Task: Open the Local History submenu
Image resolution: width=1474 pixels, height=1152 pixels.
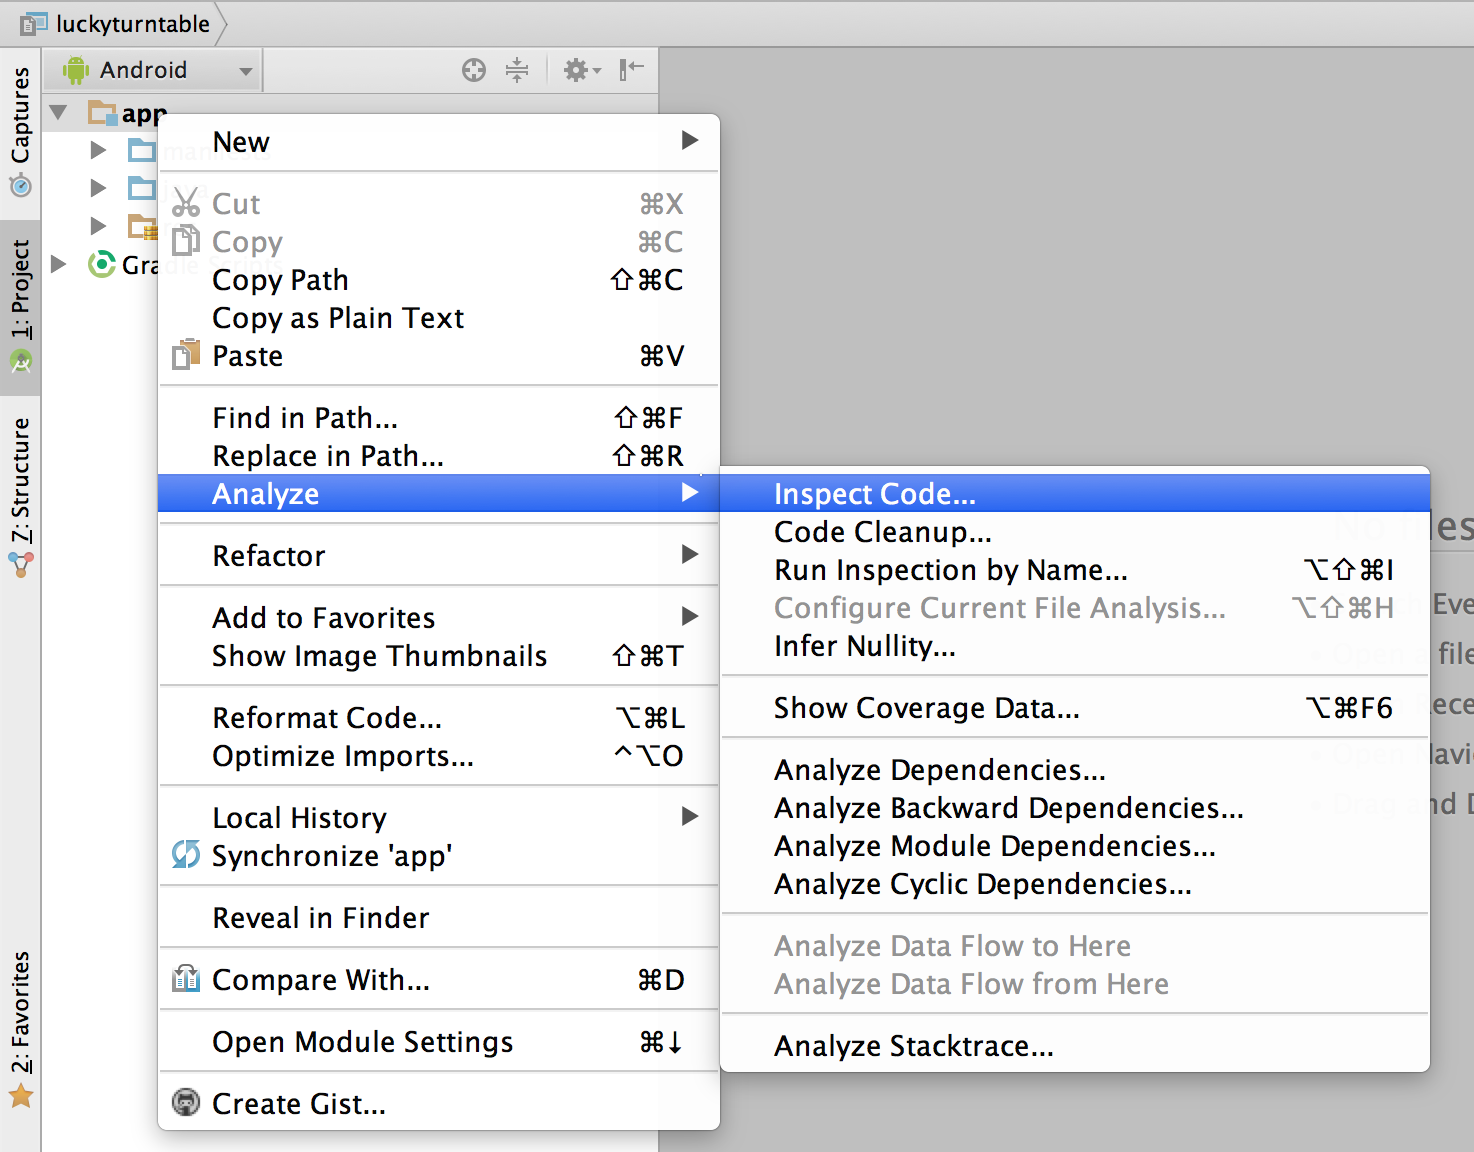Action: click(x=439, y=818)
